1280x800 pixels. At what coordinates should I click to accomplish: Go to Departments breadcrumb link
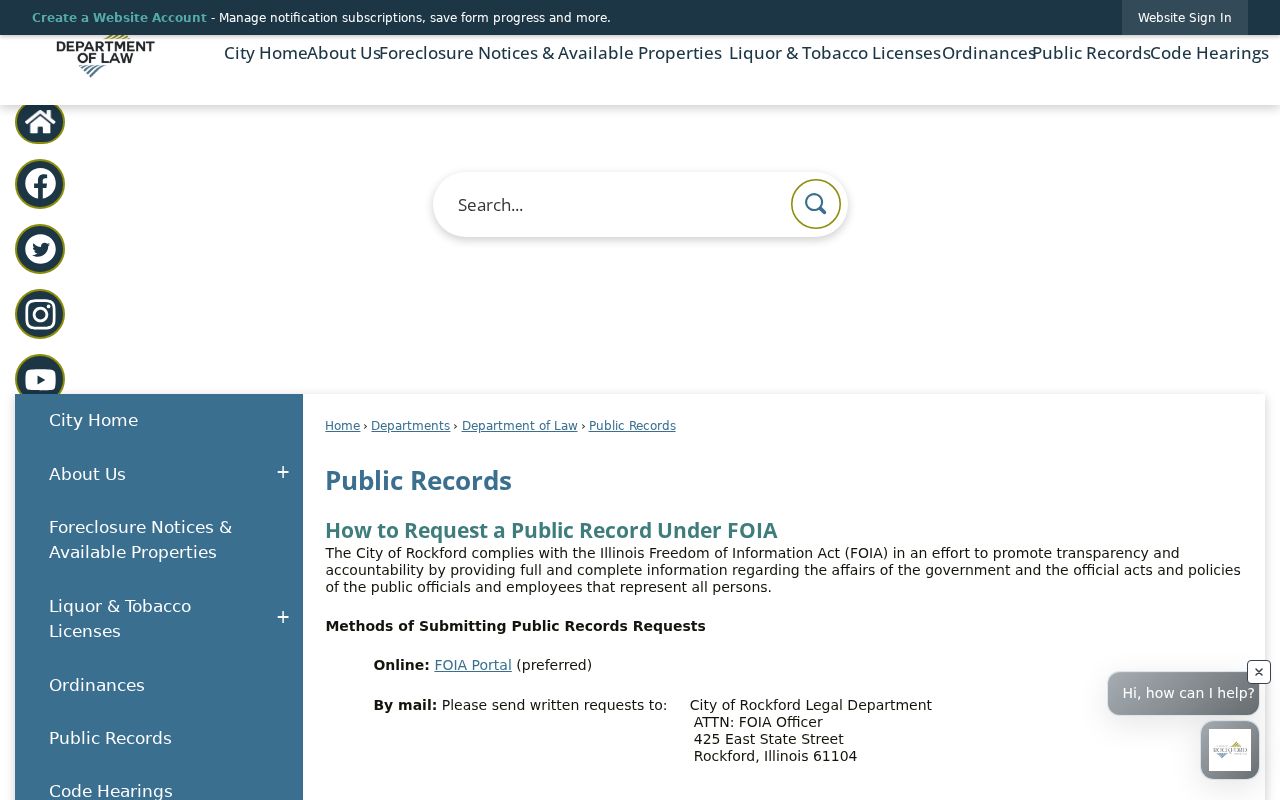click(410, 426)
